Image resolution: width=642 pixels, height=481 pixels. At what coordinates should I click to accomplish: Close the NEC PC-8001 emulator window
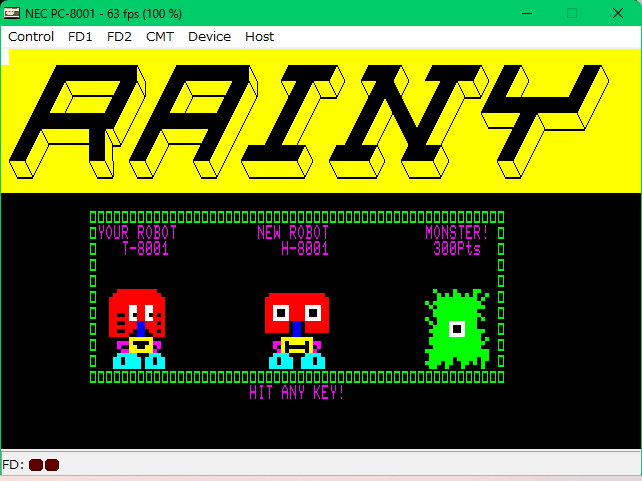(618, 12)
